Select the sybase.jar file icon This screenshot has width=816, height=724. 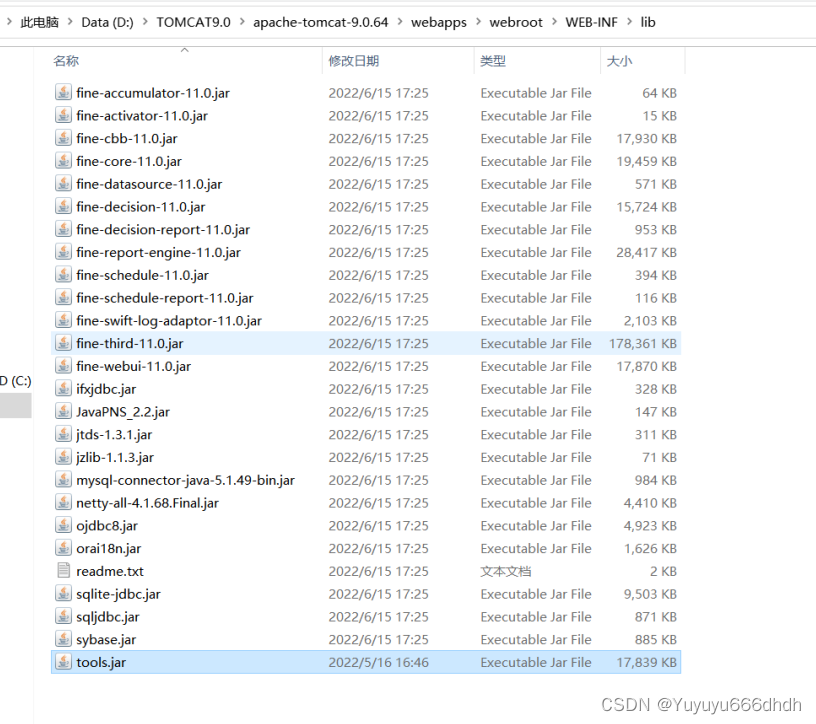(x=63, y=640)
